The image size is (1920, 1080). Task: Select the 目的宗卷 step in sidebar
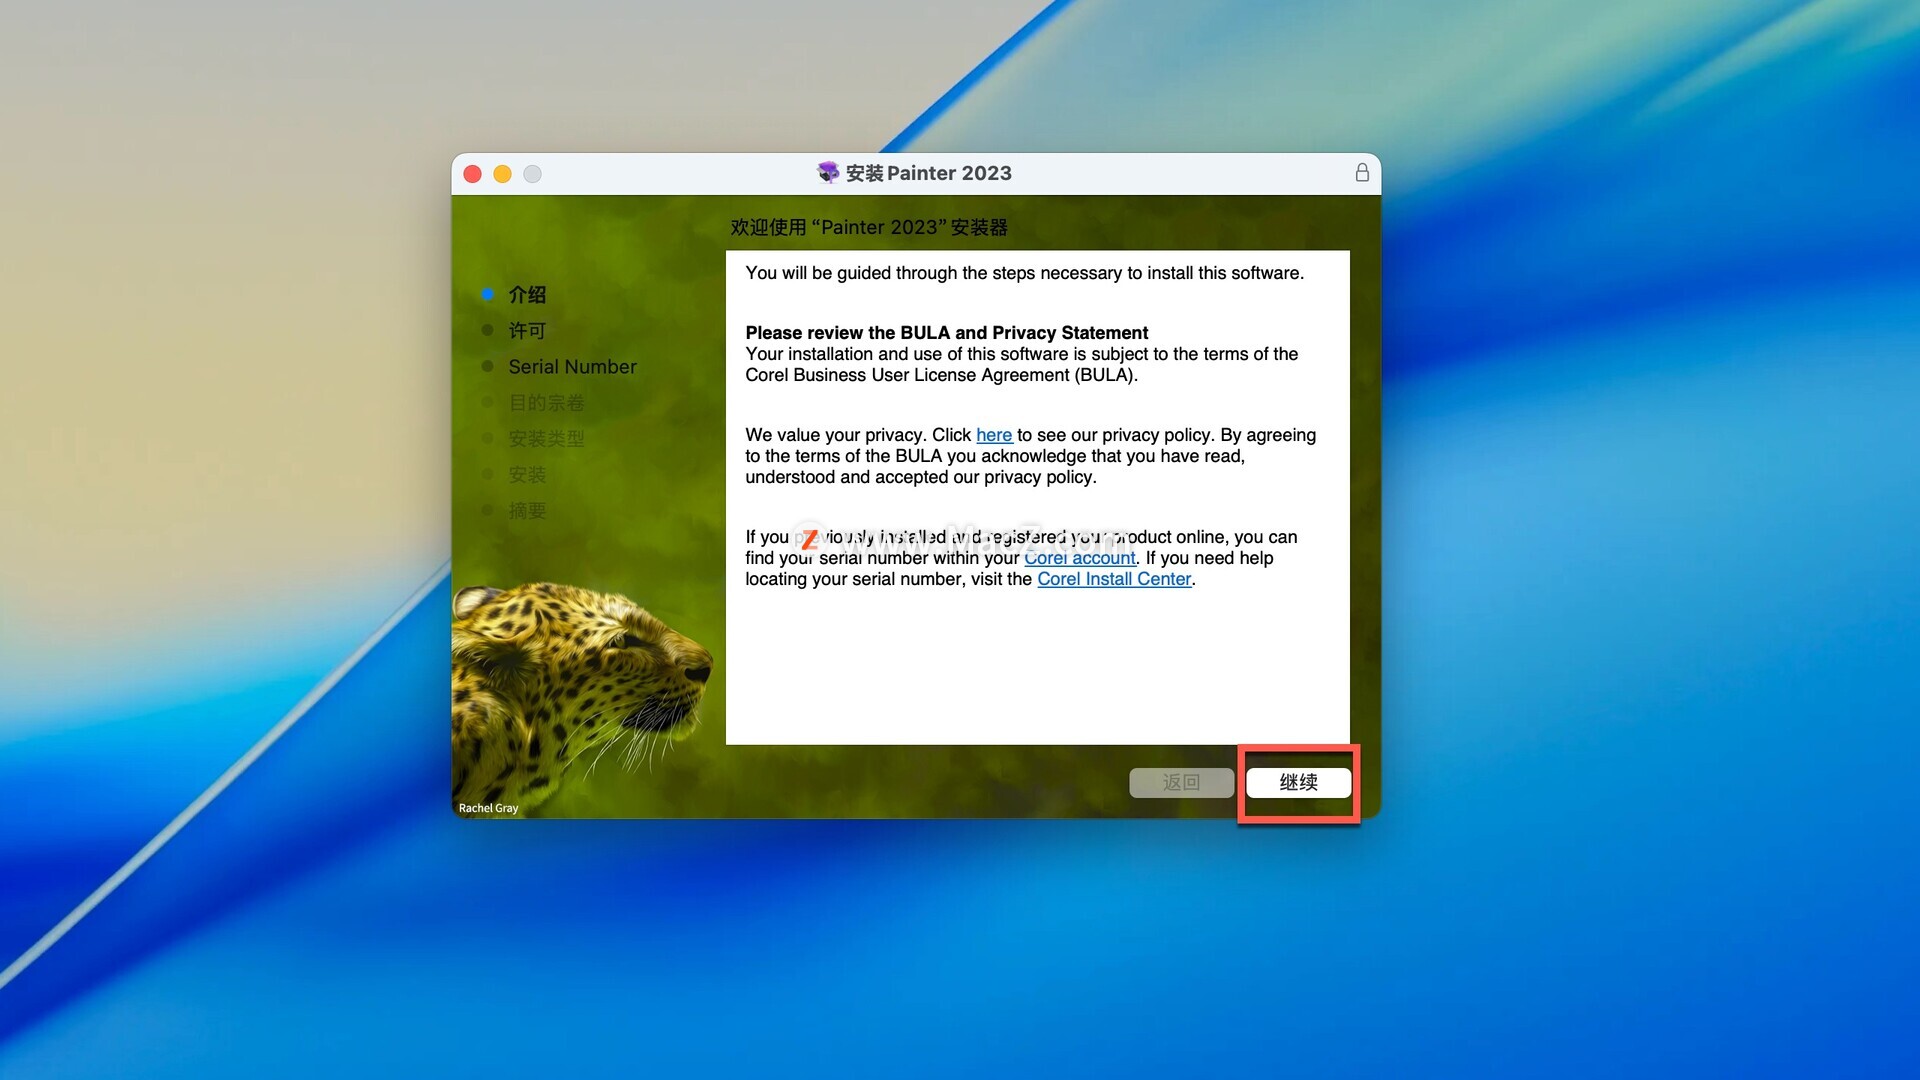[546, 403]
